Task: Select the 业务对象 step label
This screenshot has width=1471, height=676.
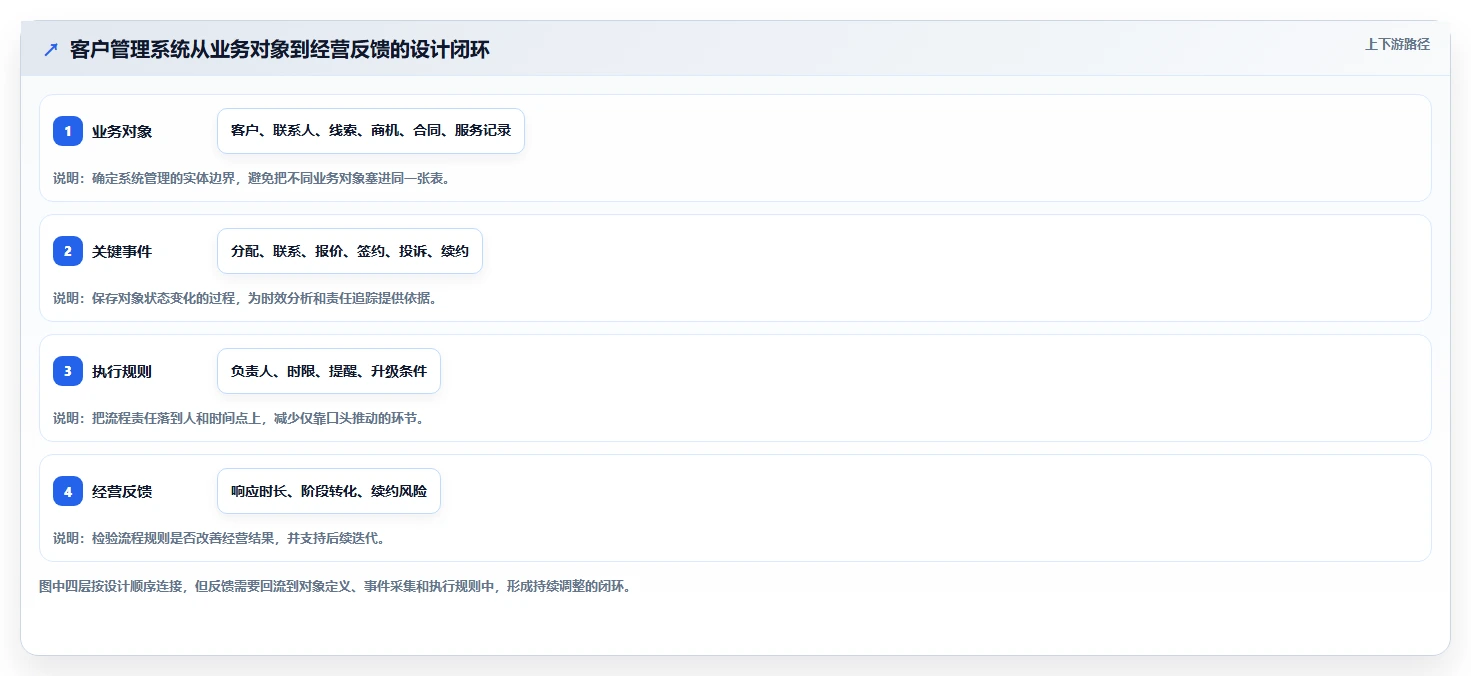Action: pos(122,131)
